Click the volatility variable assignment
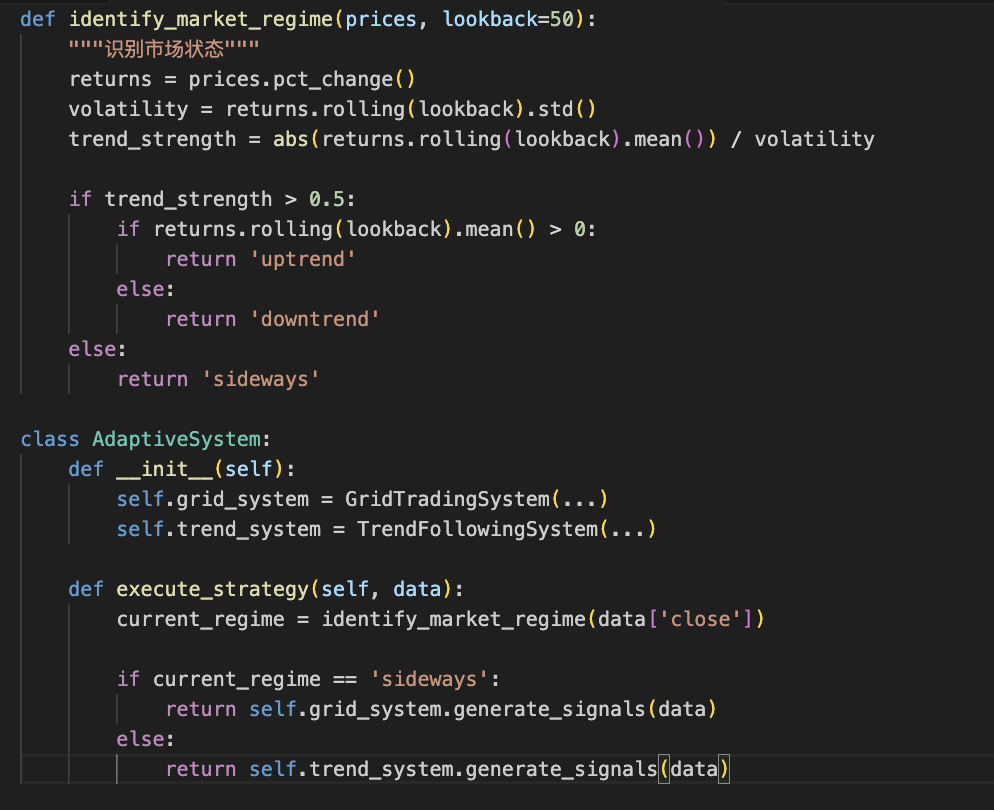The image size is (994, 810). pyautogui.click(x=128, y=110)
